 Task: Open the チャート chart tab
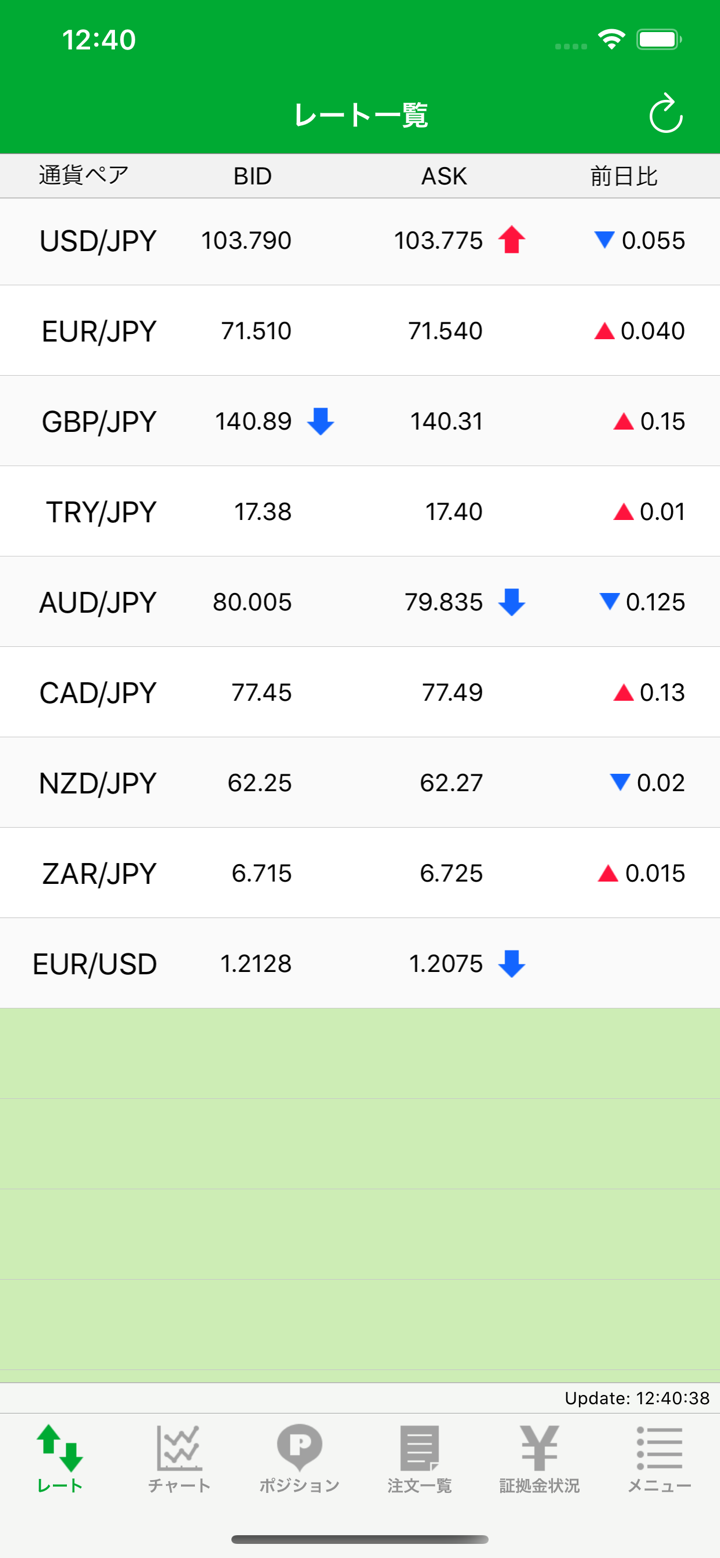pos(179,1460)
